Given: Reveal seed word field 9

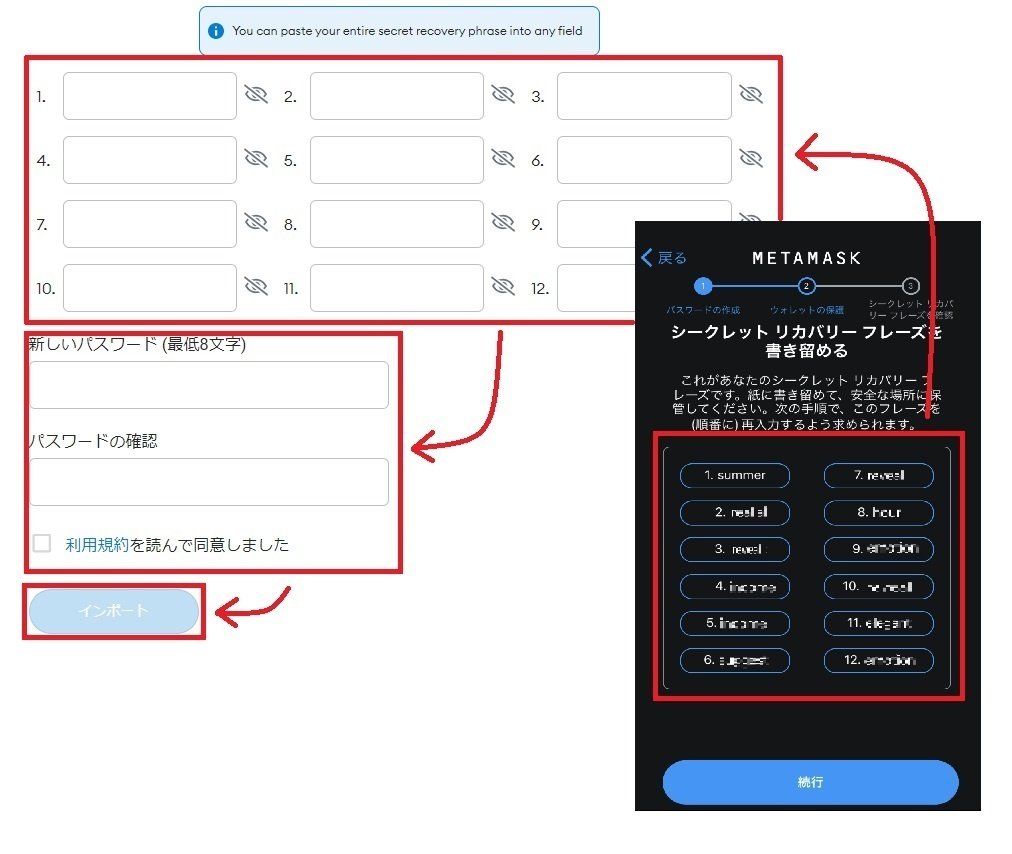Looking at the screenshot, I should tap(751, 223).
